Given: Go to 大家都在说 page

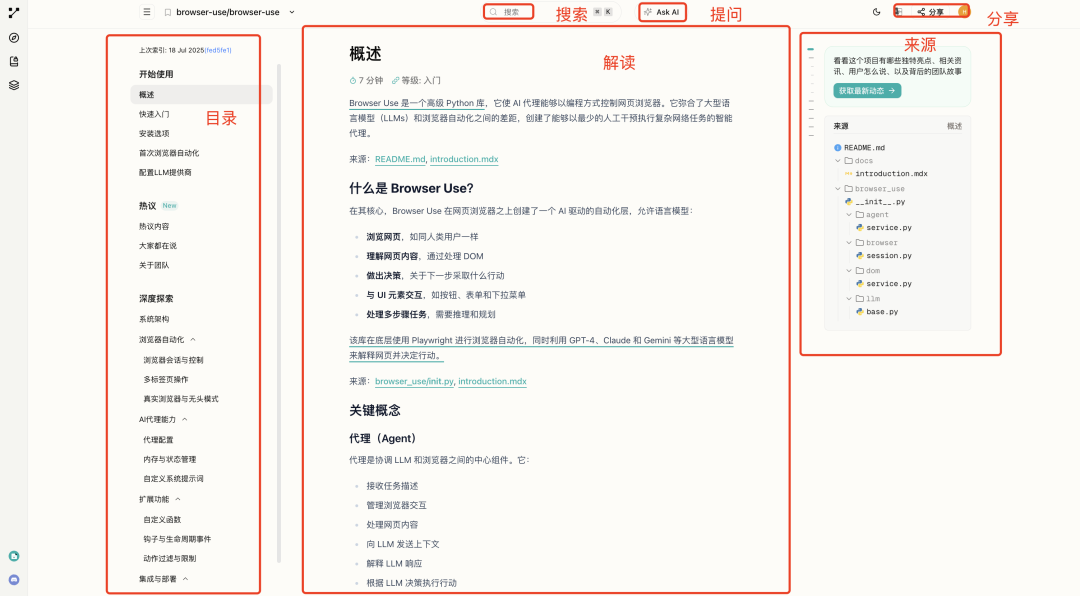Looking at the screenshot, I should coord(158,245).
